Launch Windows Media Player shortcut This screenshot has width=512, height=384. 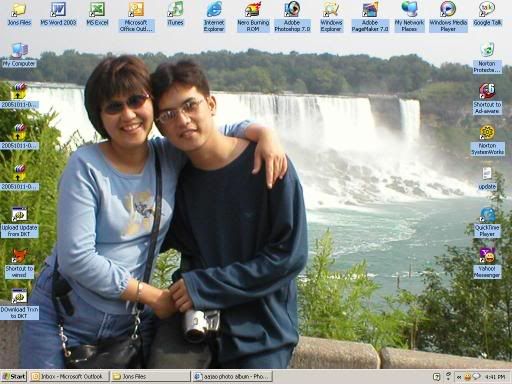pyautogui.click(x=448, y=17)
